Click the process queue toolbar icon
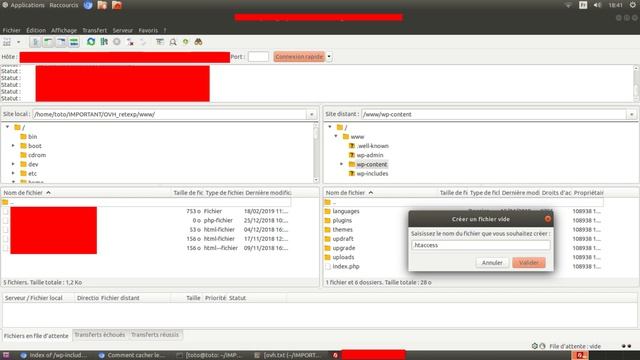 click(x=104, y=42)
